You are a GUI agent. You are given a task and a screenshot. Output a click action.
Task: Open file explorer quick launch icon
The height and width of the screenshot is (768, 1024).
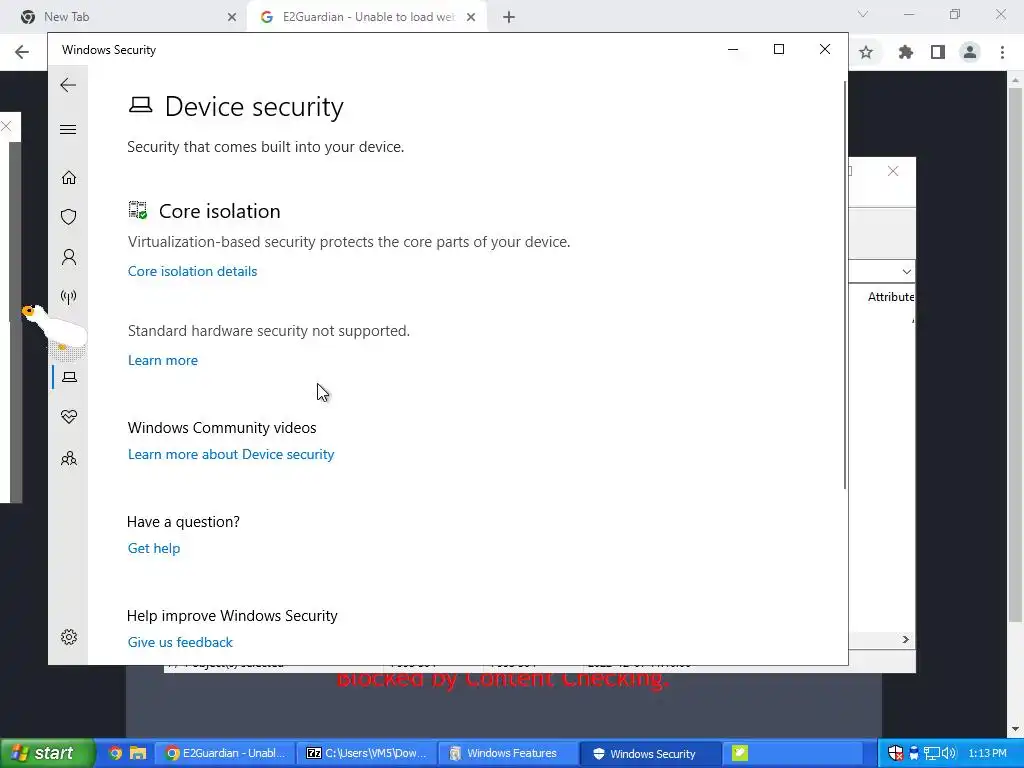pyautogui.click(x=138, y=753)
